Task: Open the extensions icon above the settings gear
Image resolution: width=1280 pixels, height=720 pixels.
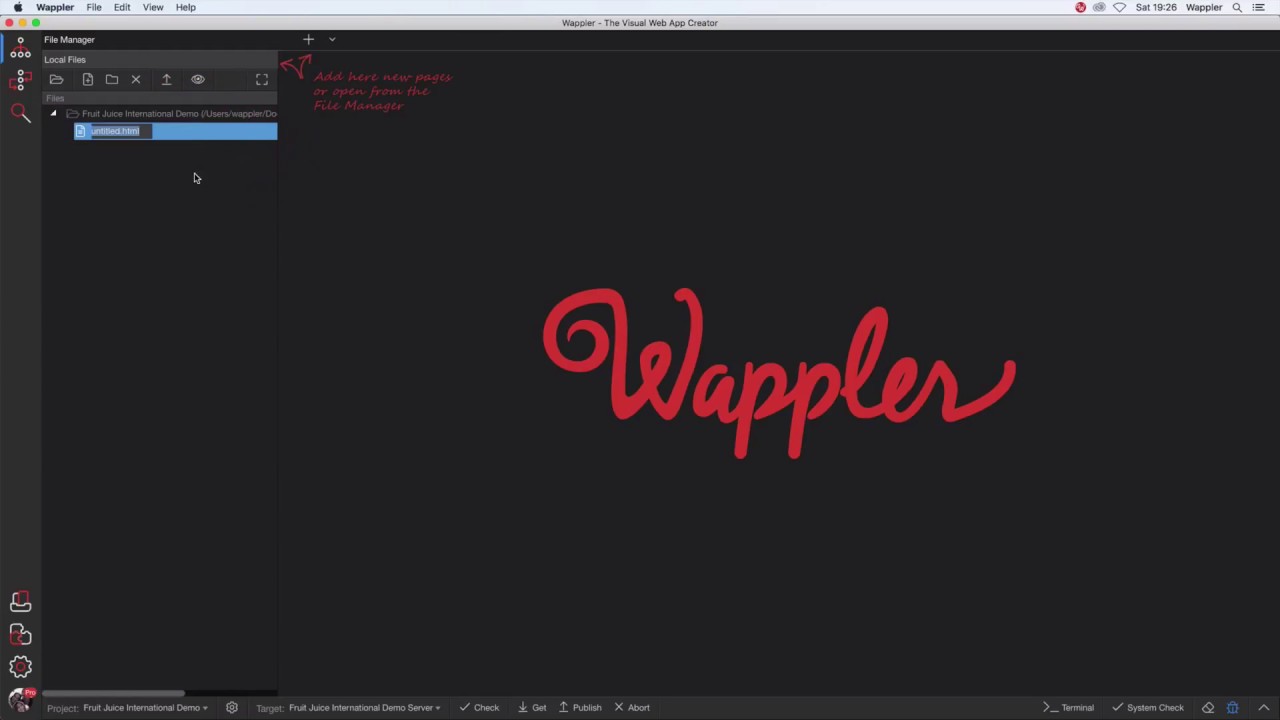Action: point(20,635)
